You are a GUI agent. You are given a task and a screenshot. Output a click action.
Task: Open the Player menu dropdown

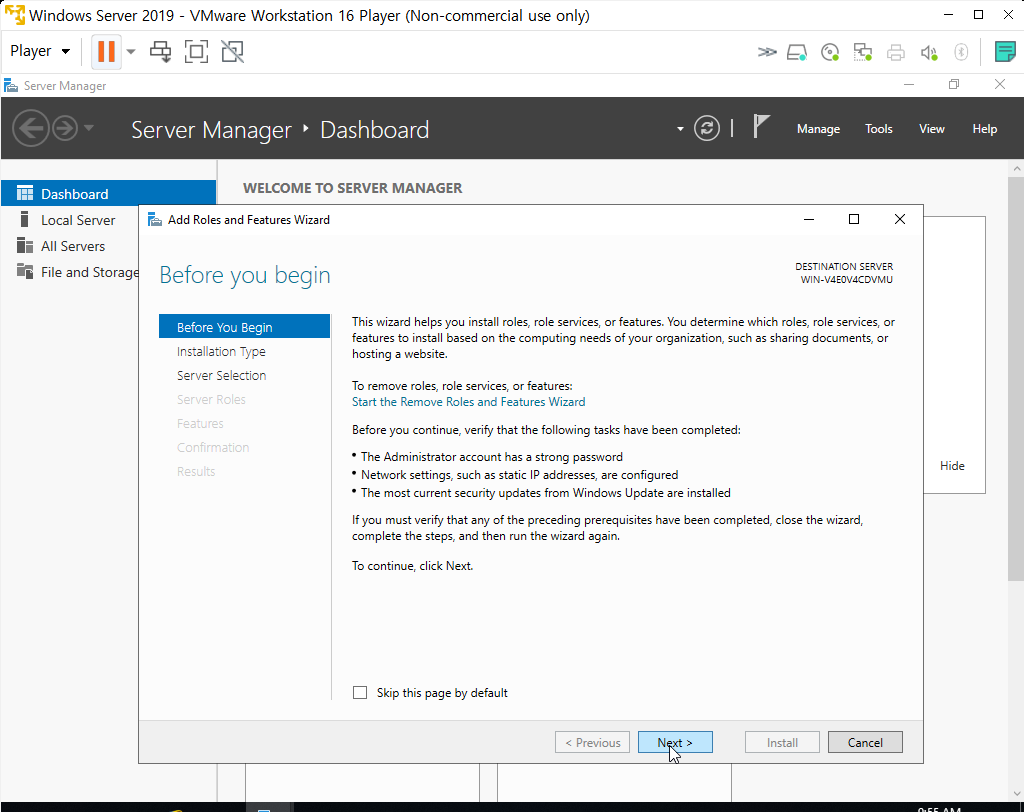[x=40, y=51]
